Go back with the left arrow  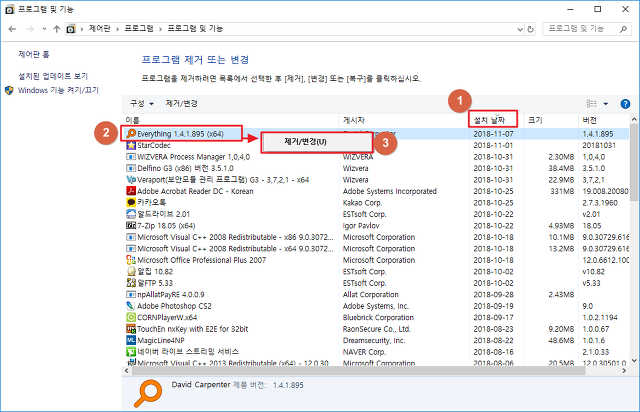click(x=12, y=29)
